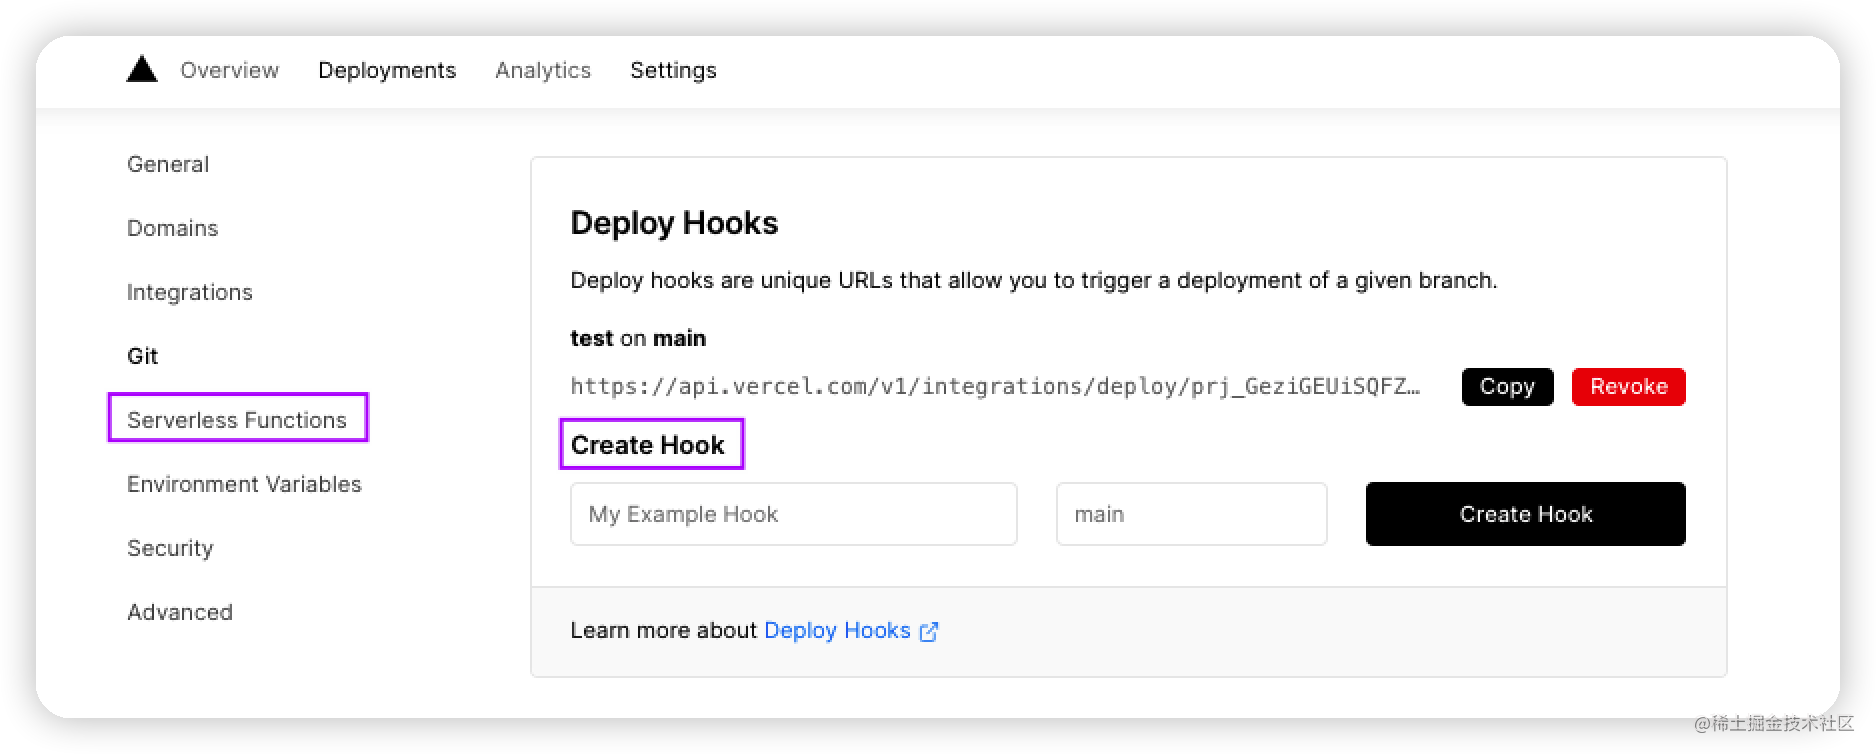Go to the Analytics tab

(x=543, y=70)
